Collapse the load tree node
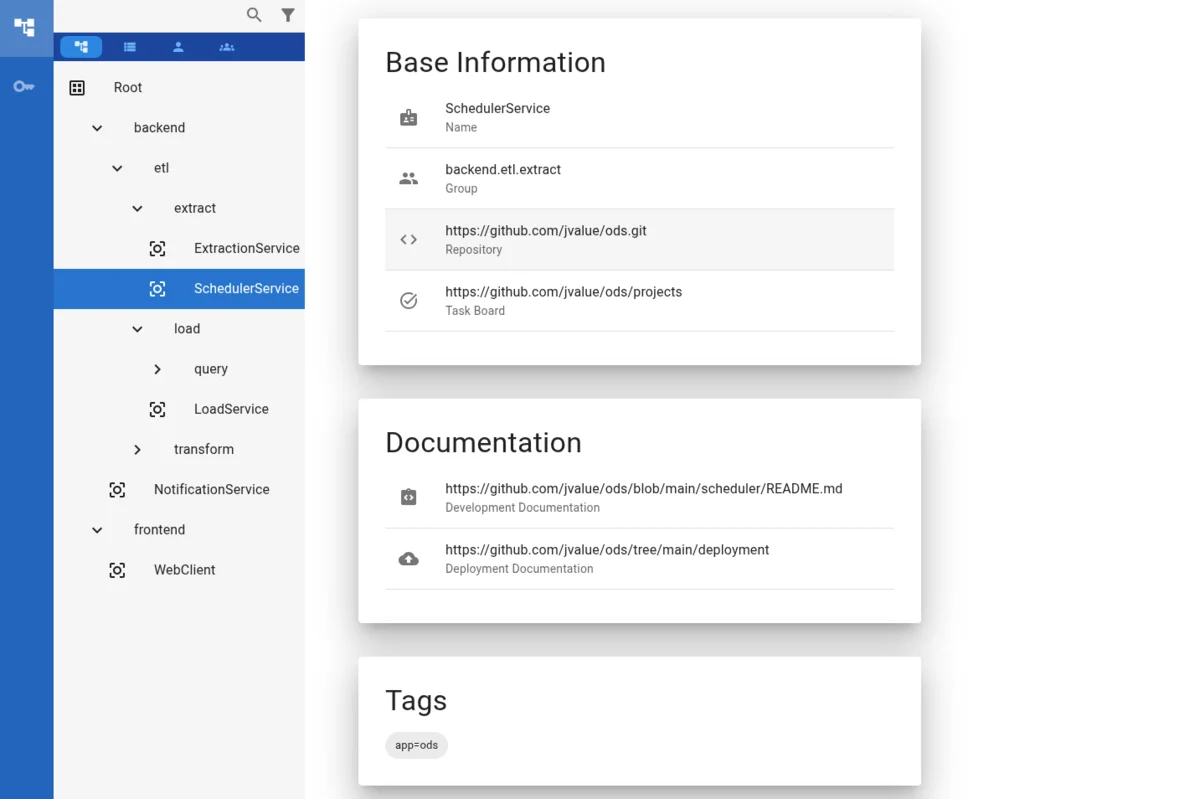1200x799 pixels. point(137,328)
